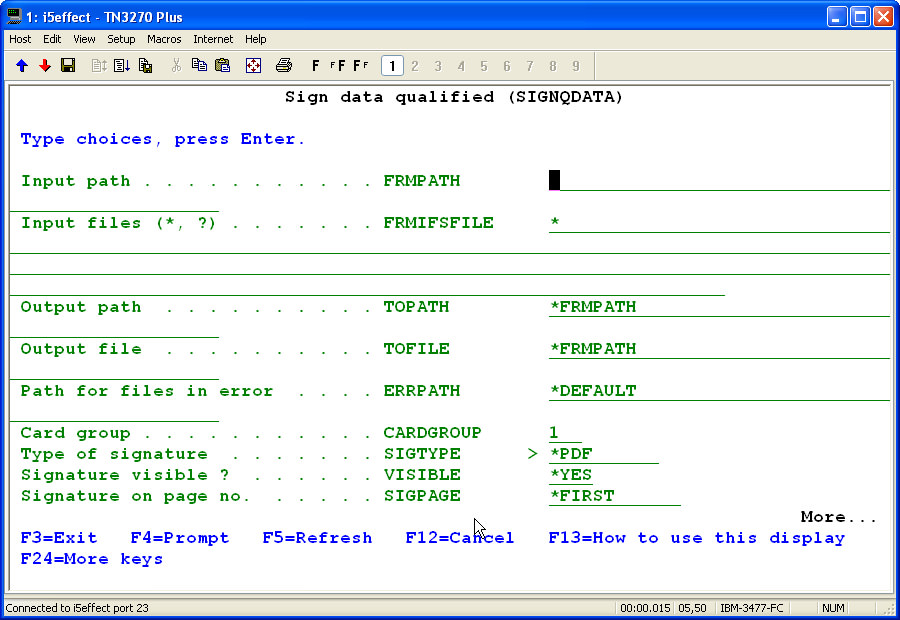
Task: Click the four-arrow select-all icon
Action: pos(253,66)
